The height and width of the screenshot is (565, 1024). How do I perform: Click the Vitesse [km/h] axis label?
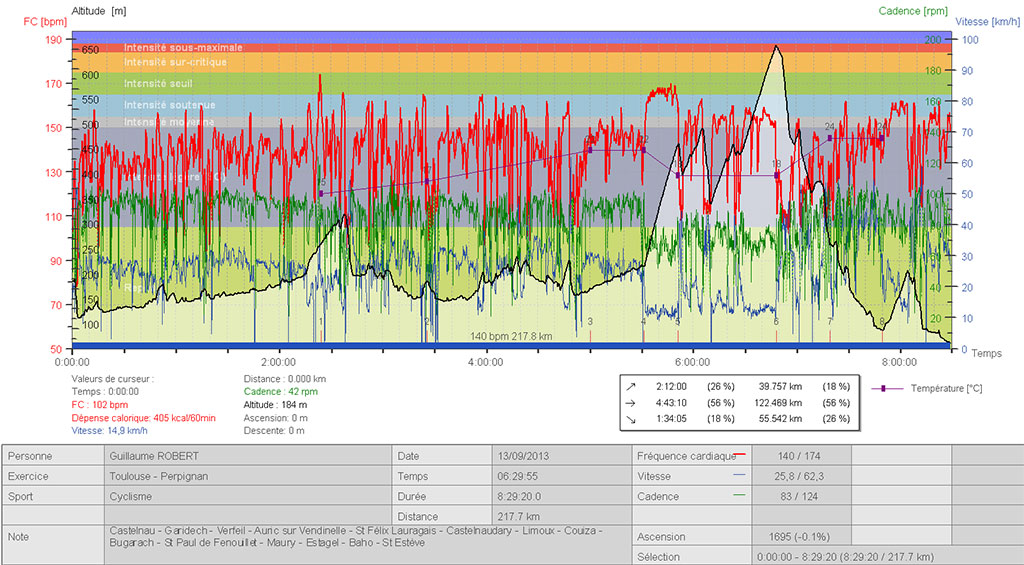988,21
